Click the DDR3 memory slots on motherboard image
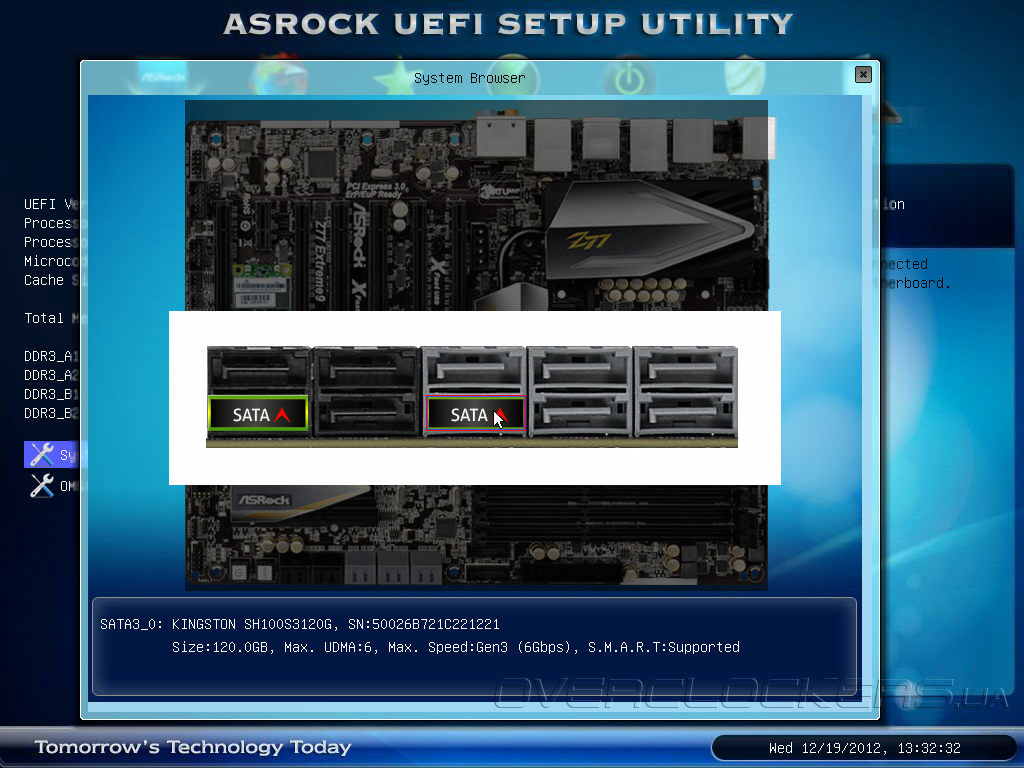This screenshot has height=768, width=1024. coord(604,516)
